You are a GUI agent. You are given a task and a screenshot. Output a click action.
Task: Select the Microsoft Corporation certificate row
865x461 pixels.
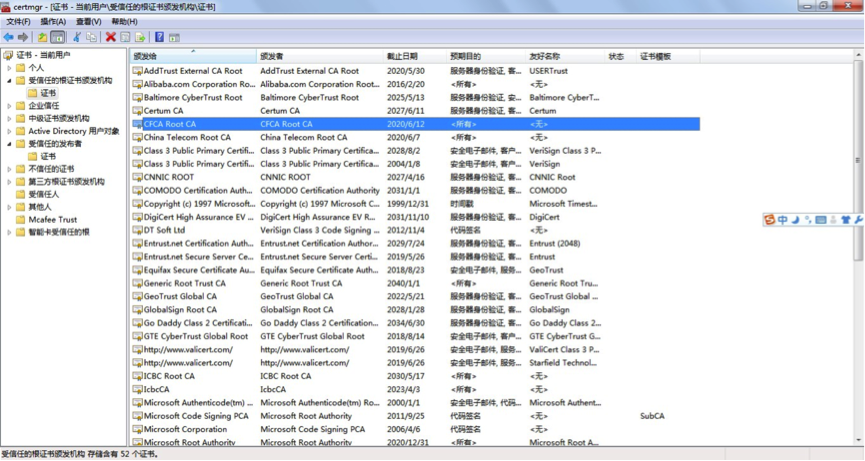(416, 429)
